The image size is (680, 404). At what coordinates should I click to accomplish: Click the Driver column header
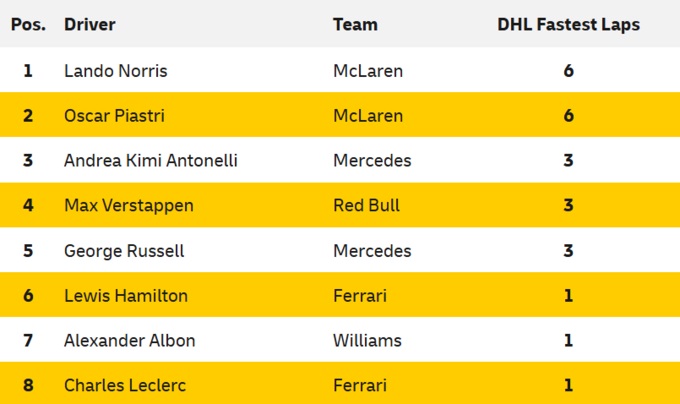click(x=89, y=24)
